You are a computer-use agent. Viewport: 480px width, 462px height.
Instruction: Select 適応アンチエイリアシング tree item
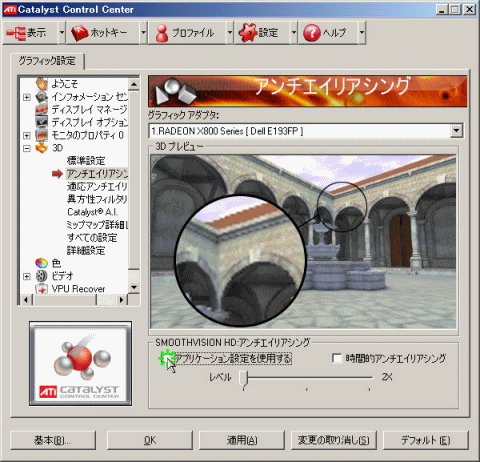(x=97, y=186)
